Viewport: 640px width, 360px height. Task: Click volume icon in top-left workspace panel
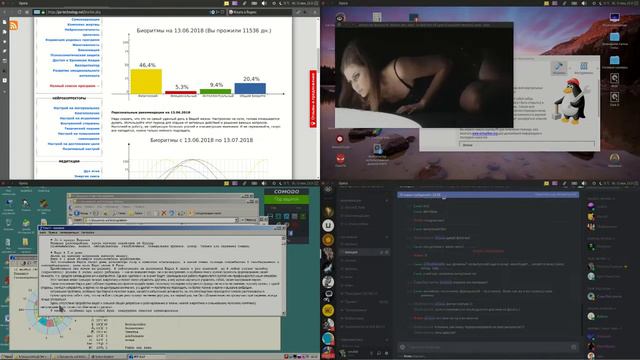(264, 3)
